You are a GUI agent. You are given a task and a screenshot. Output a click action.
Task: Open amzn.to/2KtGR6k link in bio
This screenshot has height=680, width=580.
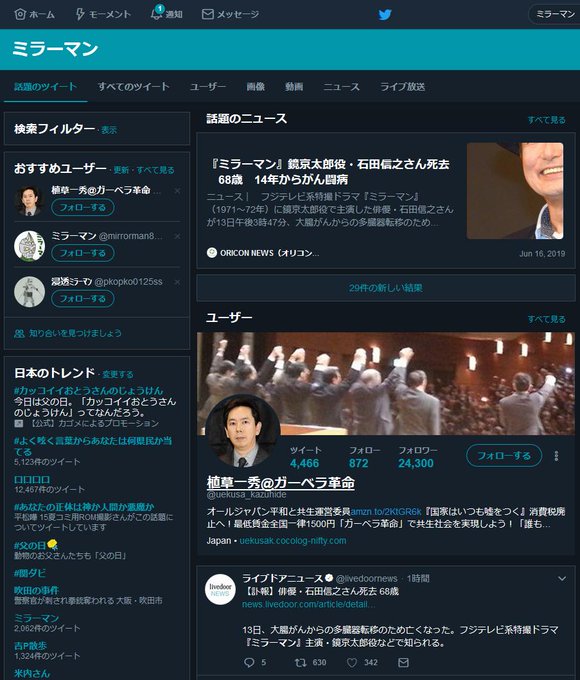click(386, 511)
